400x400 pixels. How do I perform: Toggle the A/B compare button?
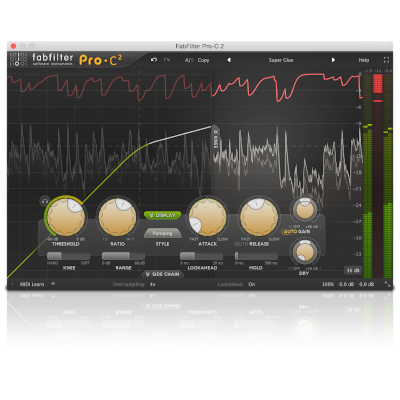coord(189,60)
